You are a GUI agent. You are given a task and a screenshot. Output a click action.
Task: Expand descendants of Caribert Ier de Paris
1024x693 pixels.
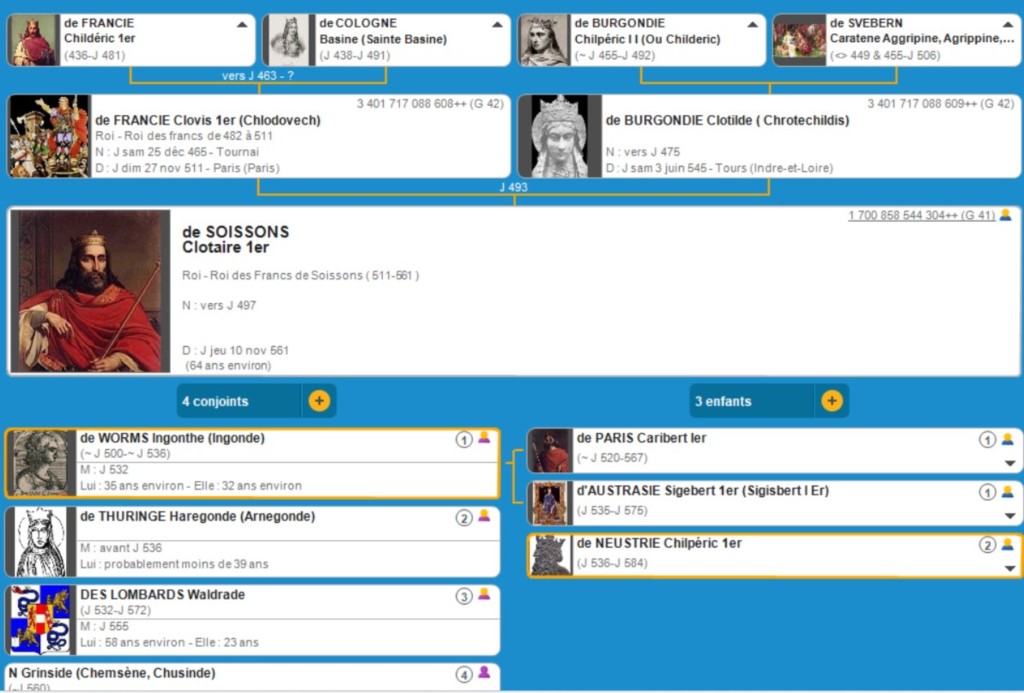(x=1009, y=463)
